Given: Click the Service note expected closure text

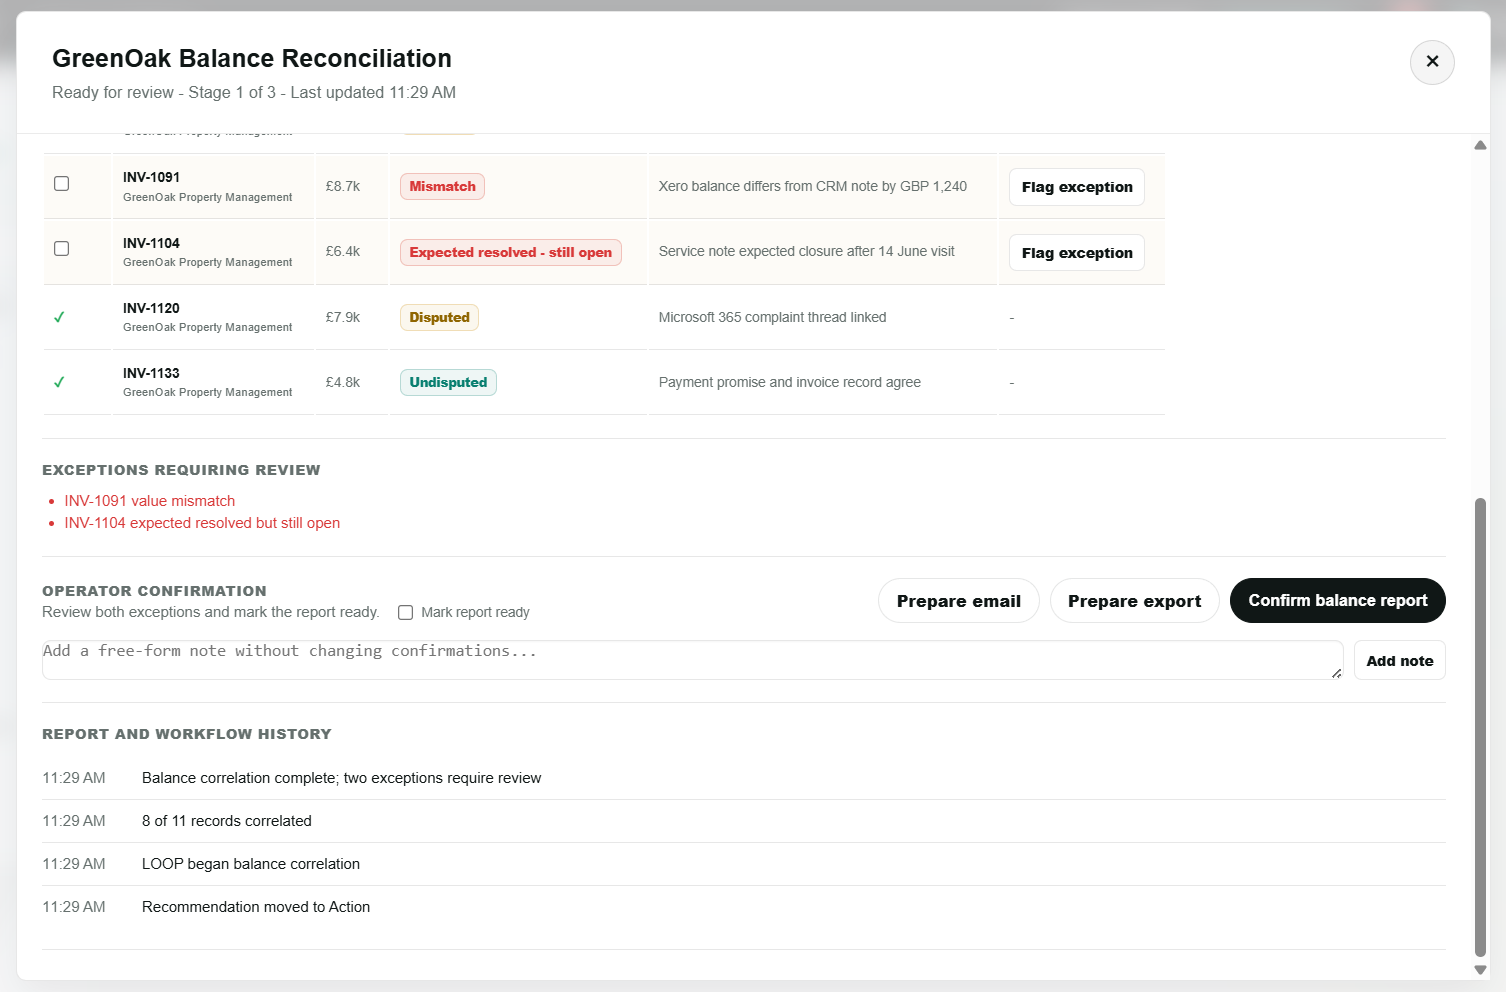Looking at the screenshot, I should coord(807,251).
